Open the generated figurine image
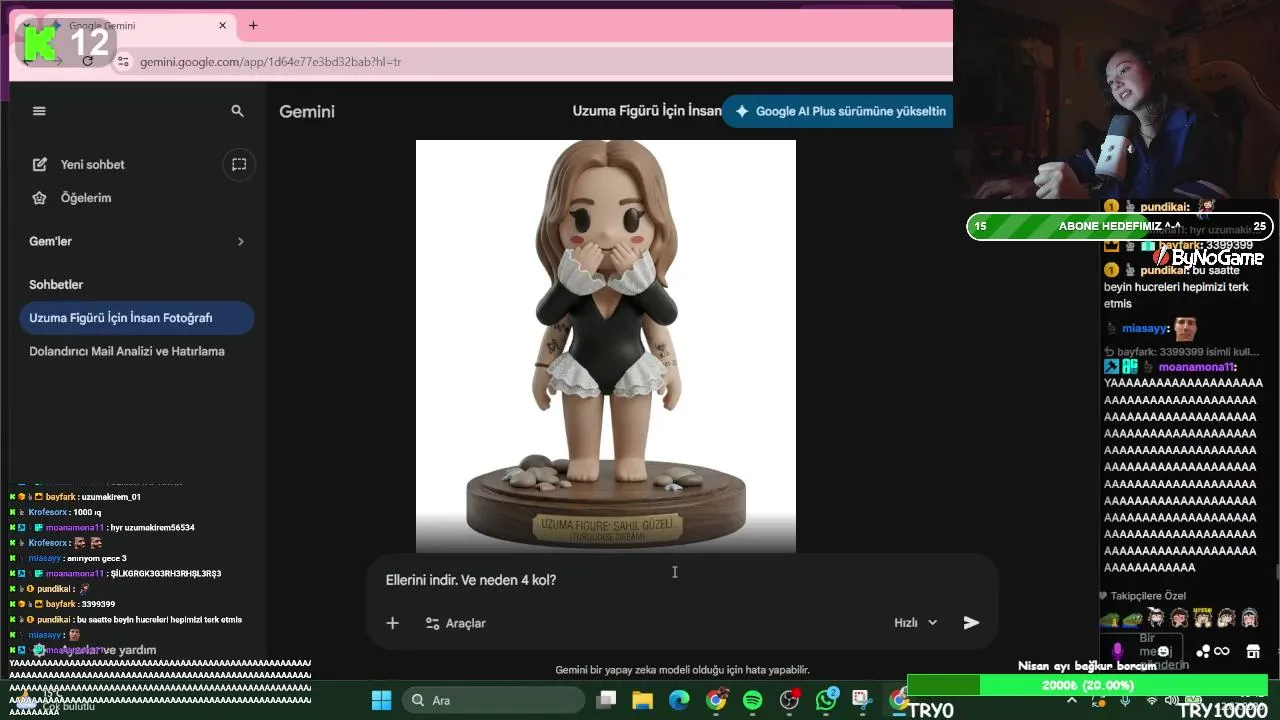 (606, 346)
